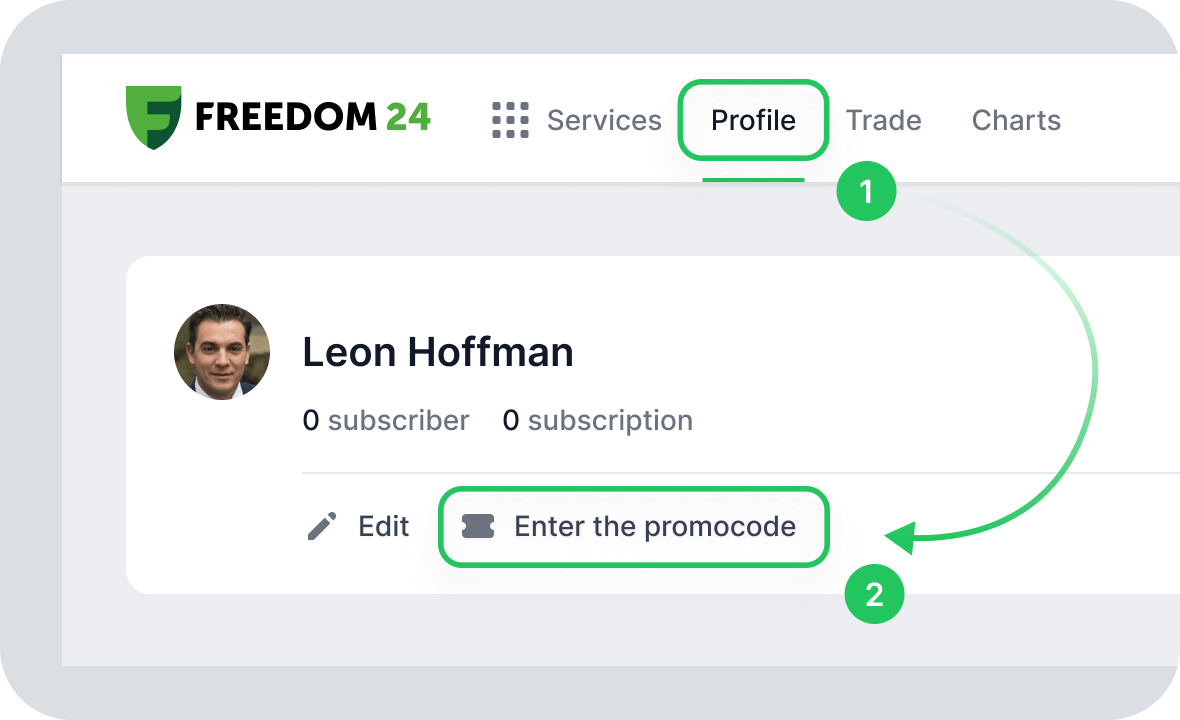Click the Freedom24 green shield logo icon
Screen dimensions: 1180x720
pyautogui.click(x=155, y=118)
